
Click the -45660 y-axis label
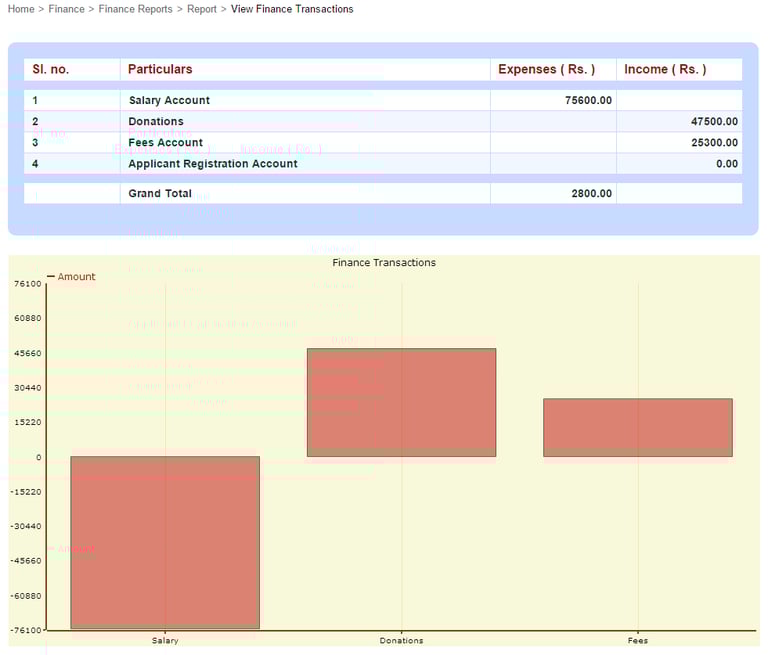point(26,561)
